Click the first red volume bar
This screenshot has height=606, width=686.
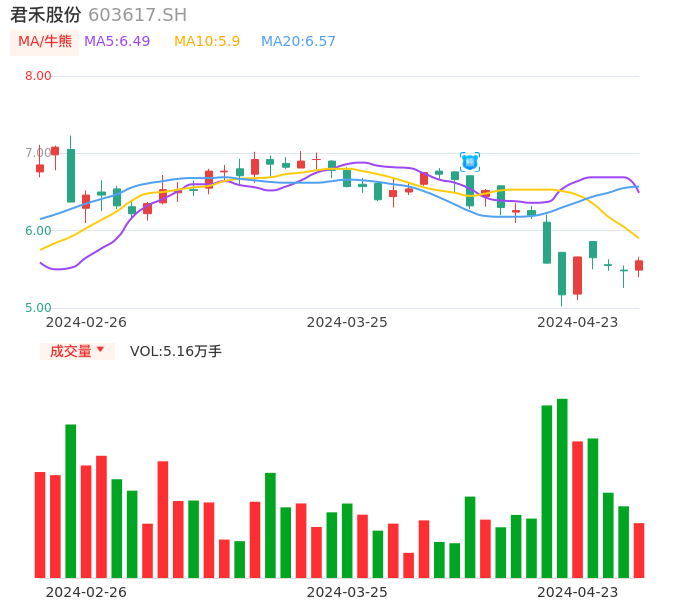(40, 524)
